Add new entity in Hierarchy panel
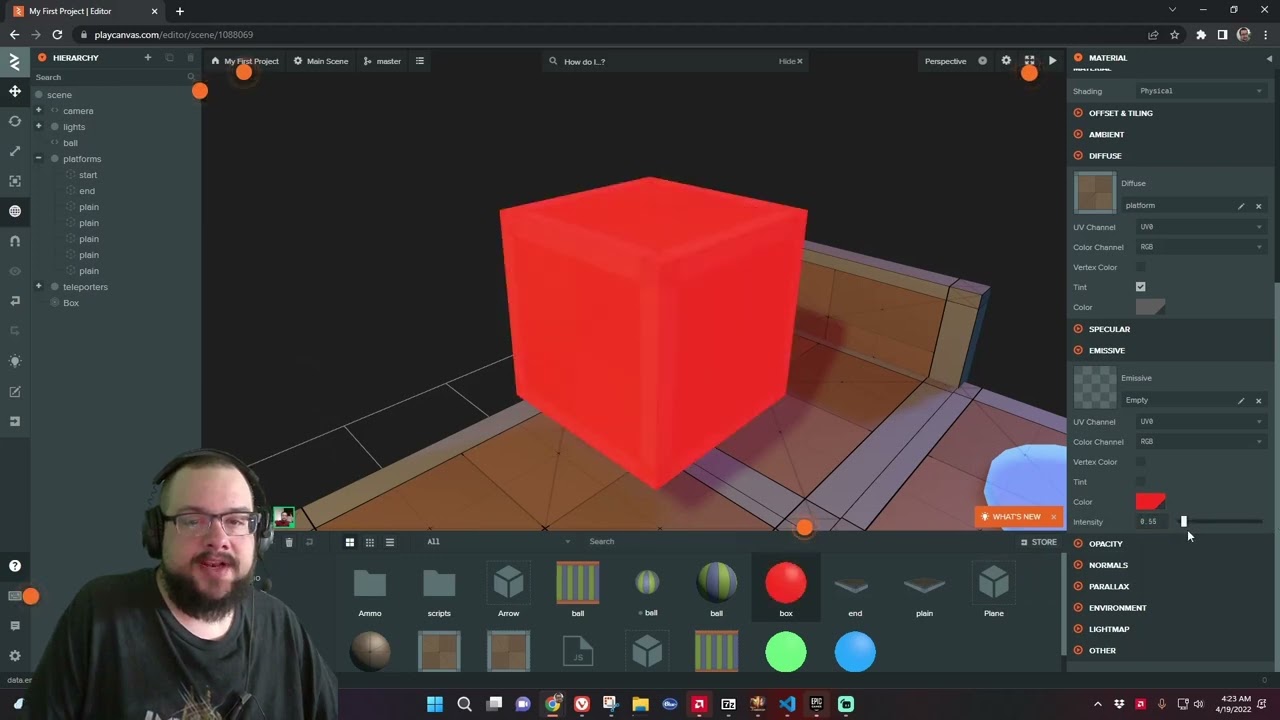The width and height of the screenshot is (1280, 720). (x=147, y=58)
